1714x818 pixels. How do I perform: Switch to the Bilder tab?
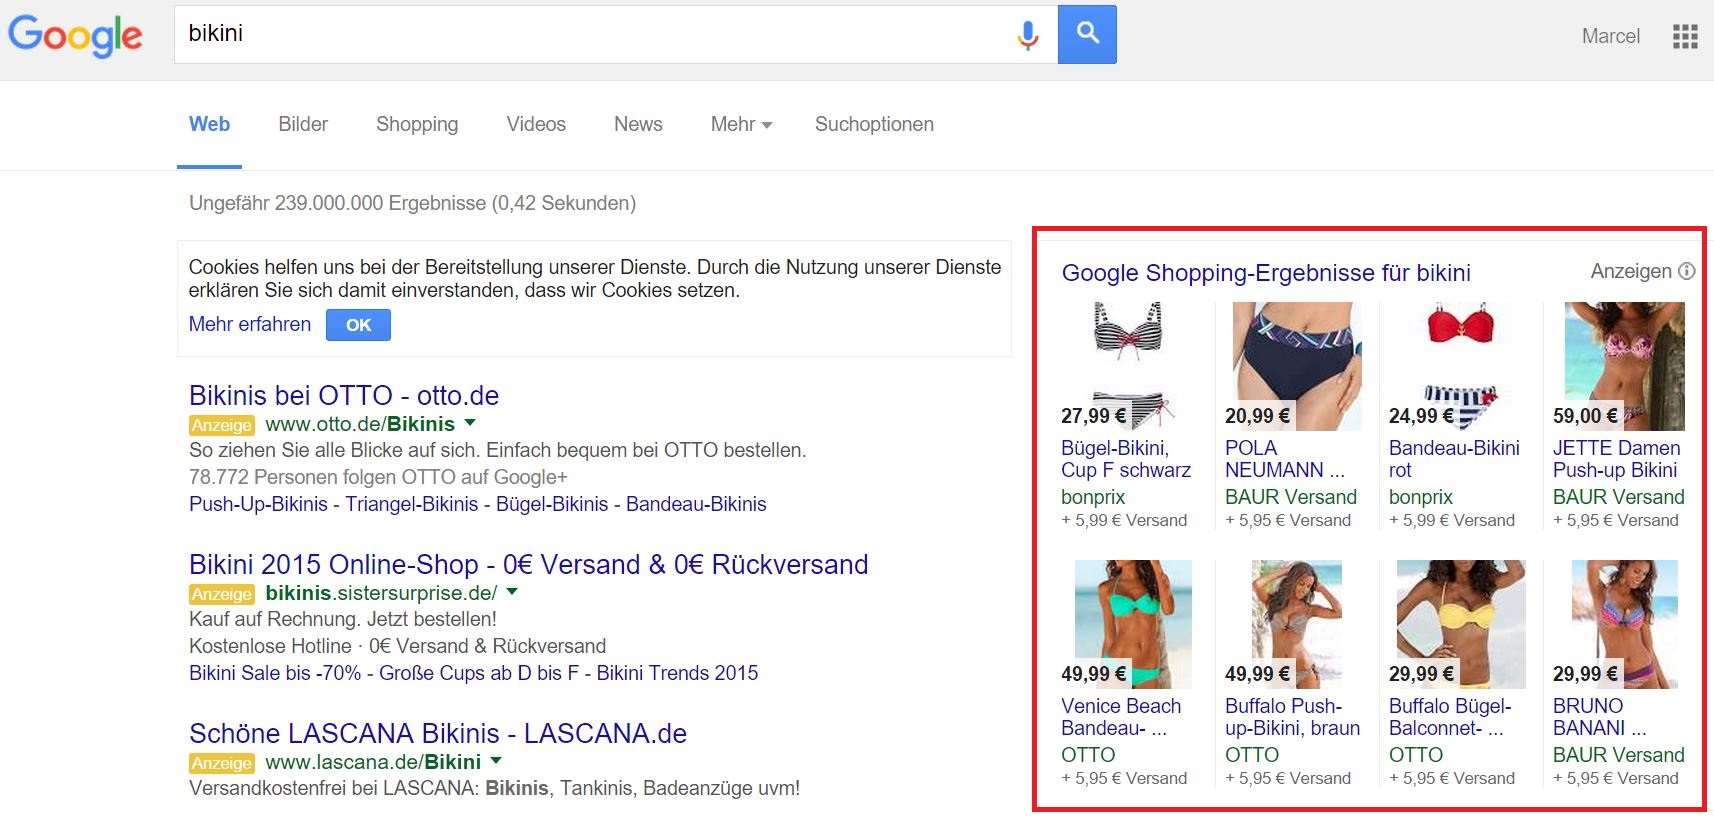tap(303, 124)
